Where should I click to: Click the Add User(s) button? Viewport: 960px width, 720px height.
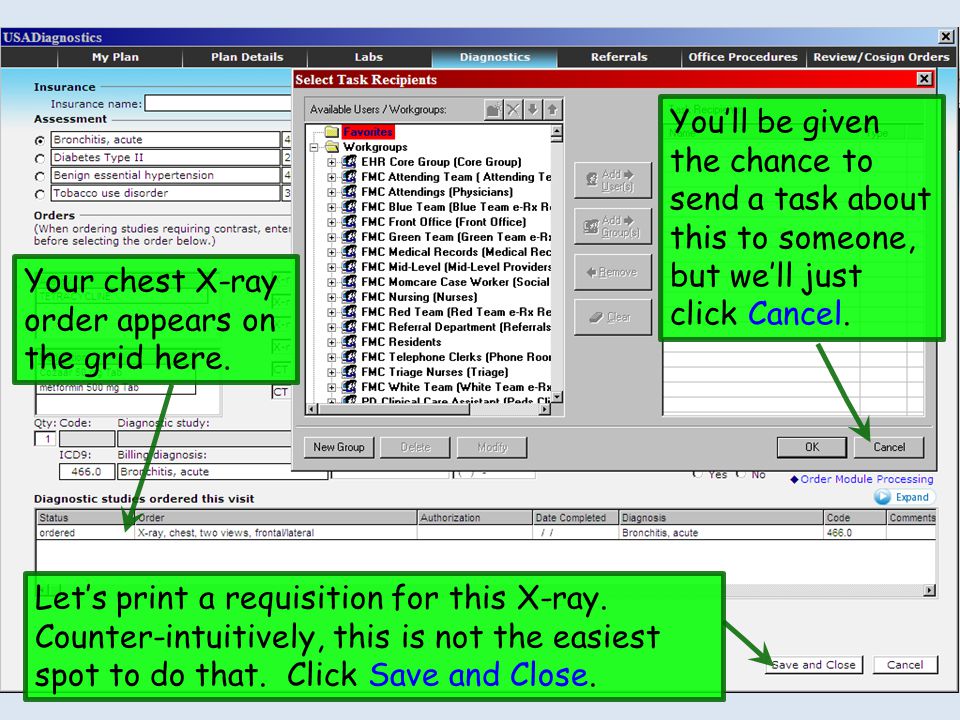tap(613, 180)
